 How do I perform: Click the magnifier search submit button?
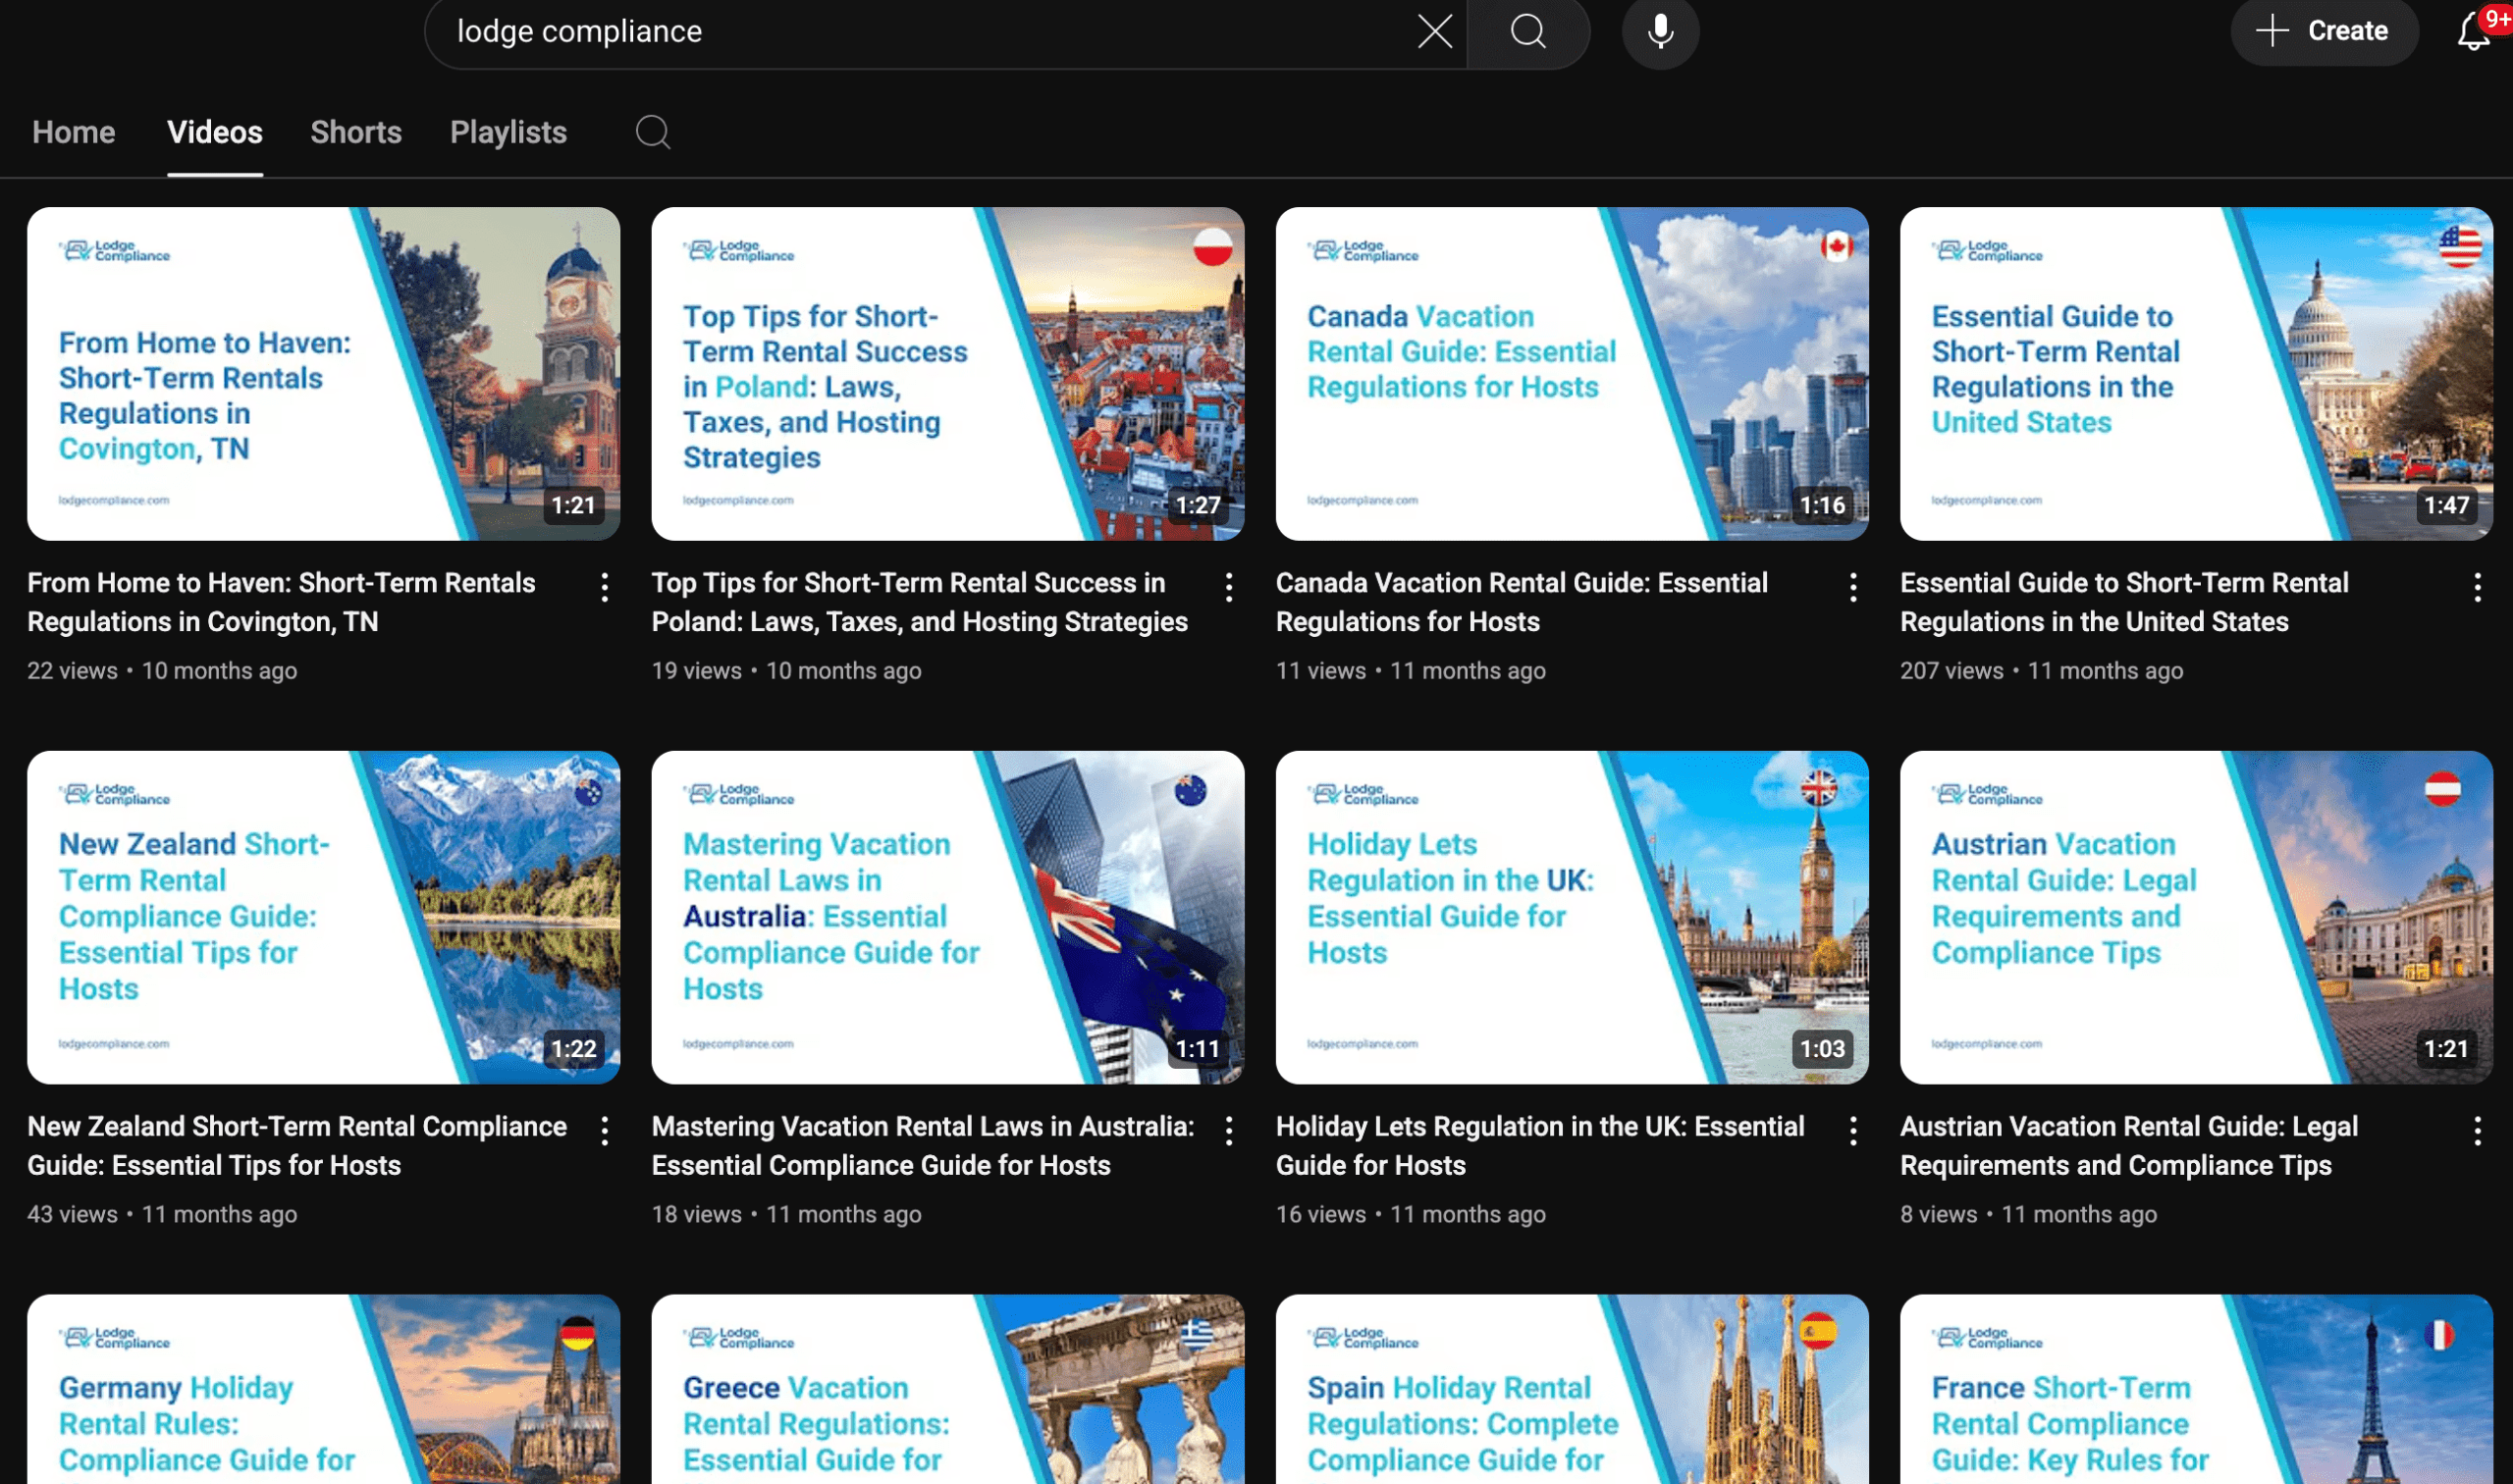point(1527,32)
